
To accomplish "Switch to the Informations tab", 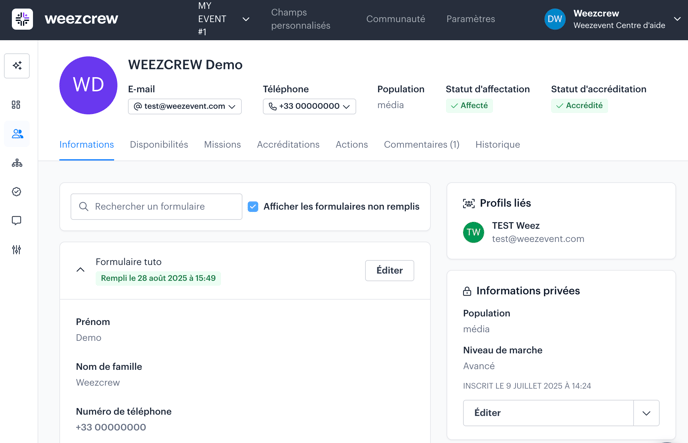I will pyautogui.click(x=86, y=144).
